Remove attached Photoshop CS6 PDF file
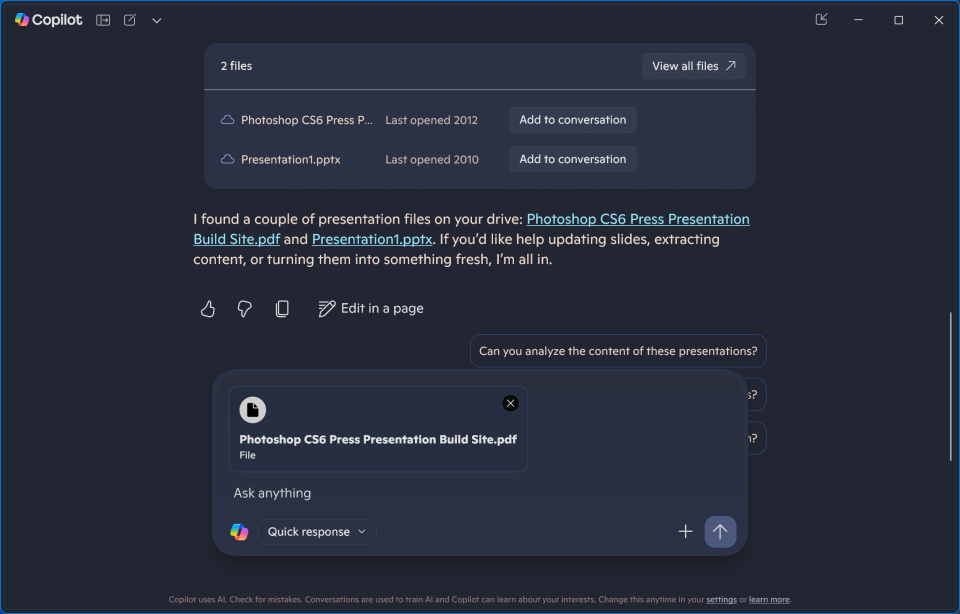 point(510,403)
